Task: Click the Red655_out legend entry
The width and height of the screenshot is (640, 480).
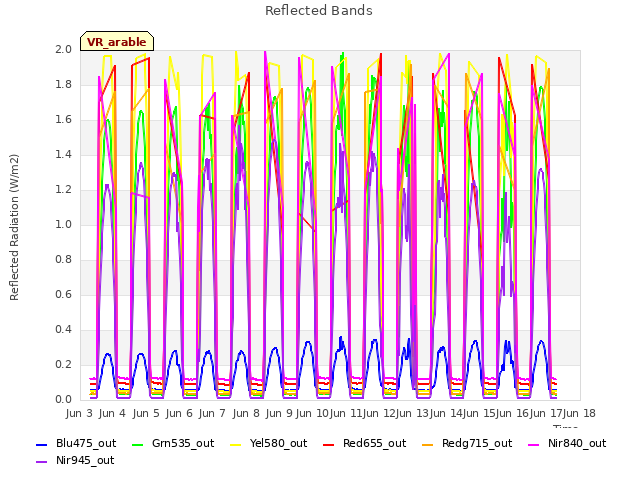Action: 364,444
